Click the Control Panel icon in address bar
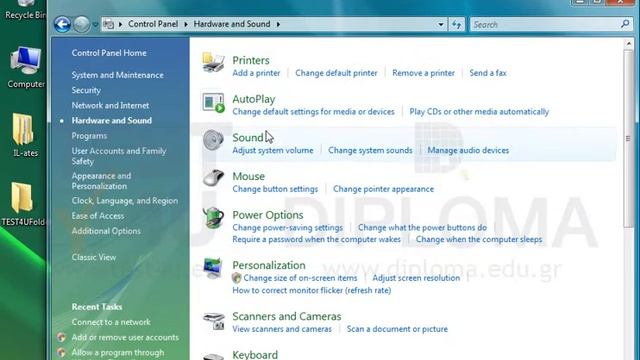Screen dimensions: 640x360 (x=108, y=24)
